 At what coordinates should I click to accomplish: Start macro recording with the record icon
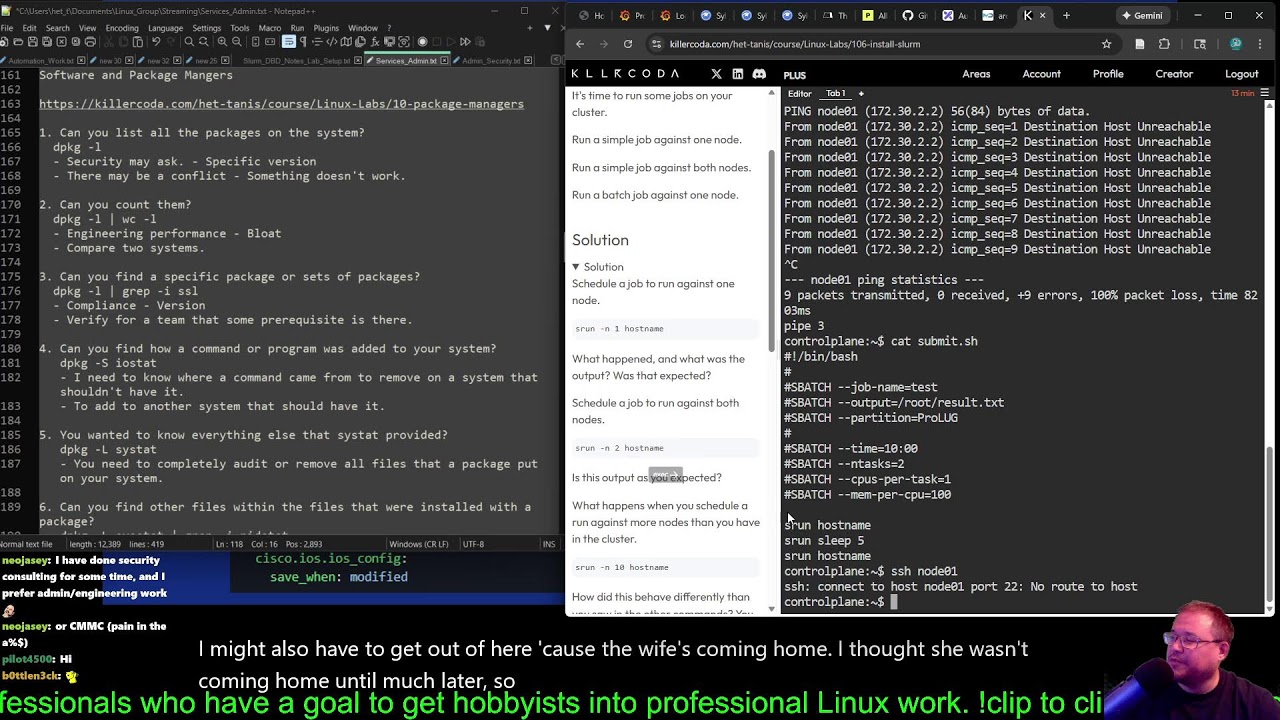(422, 42)
